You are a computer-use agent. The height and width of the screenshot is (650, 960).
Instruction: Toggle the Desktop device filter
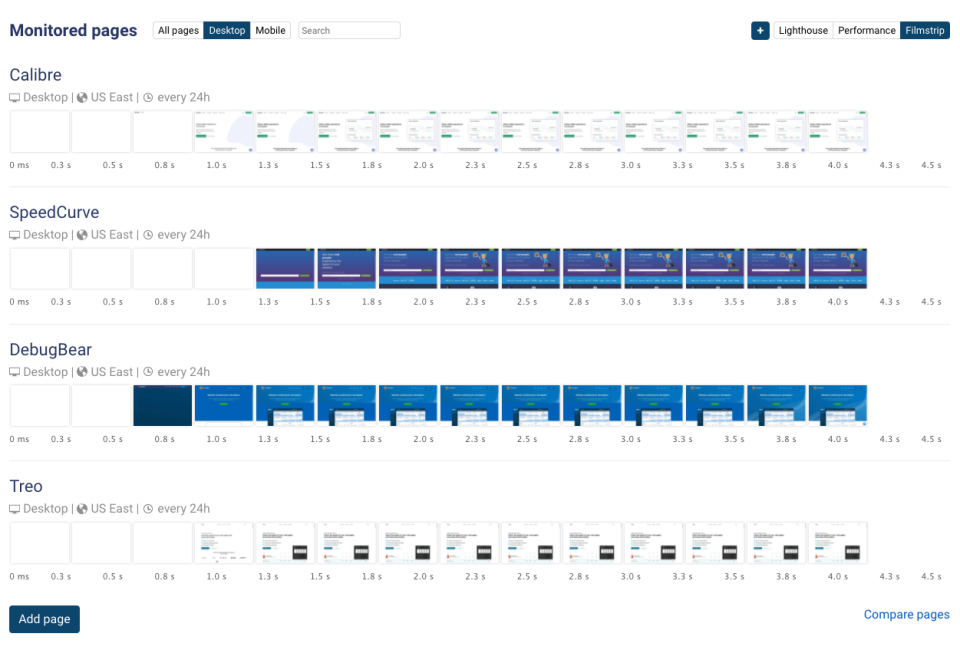226,30
